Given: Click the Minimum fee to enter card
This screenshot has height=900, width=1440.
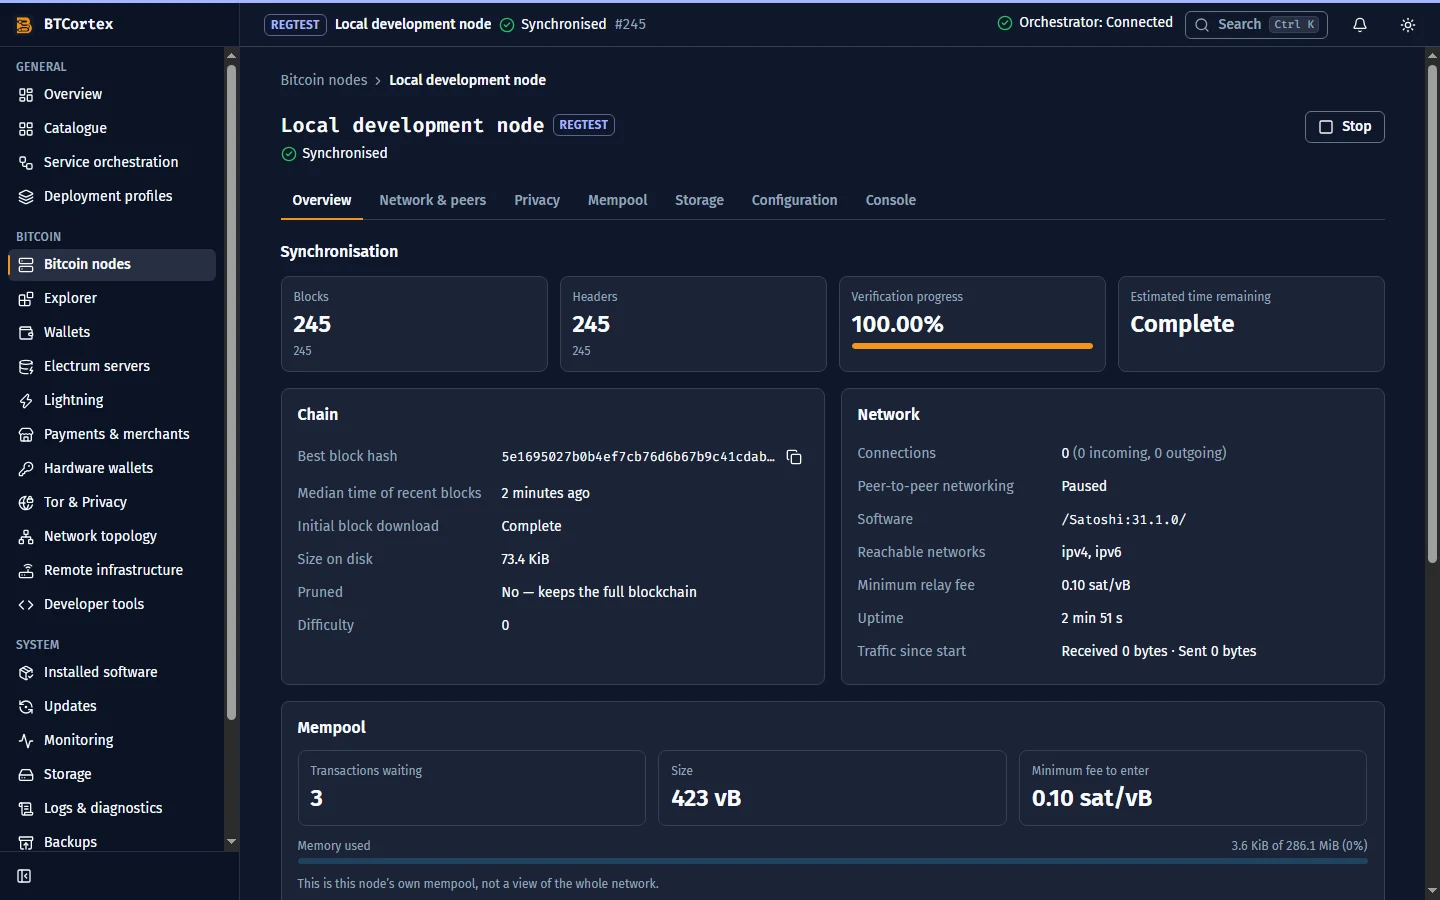Looking at the screenshot, I should (x=1193, y=788).
